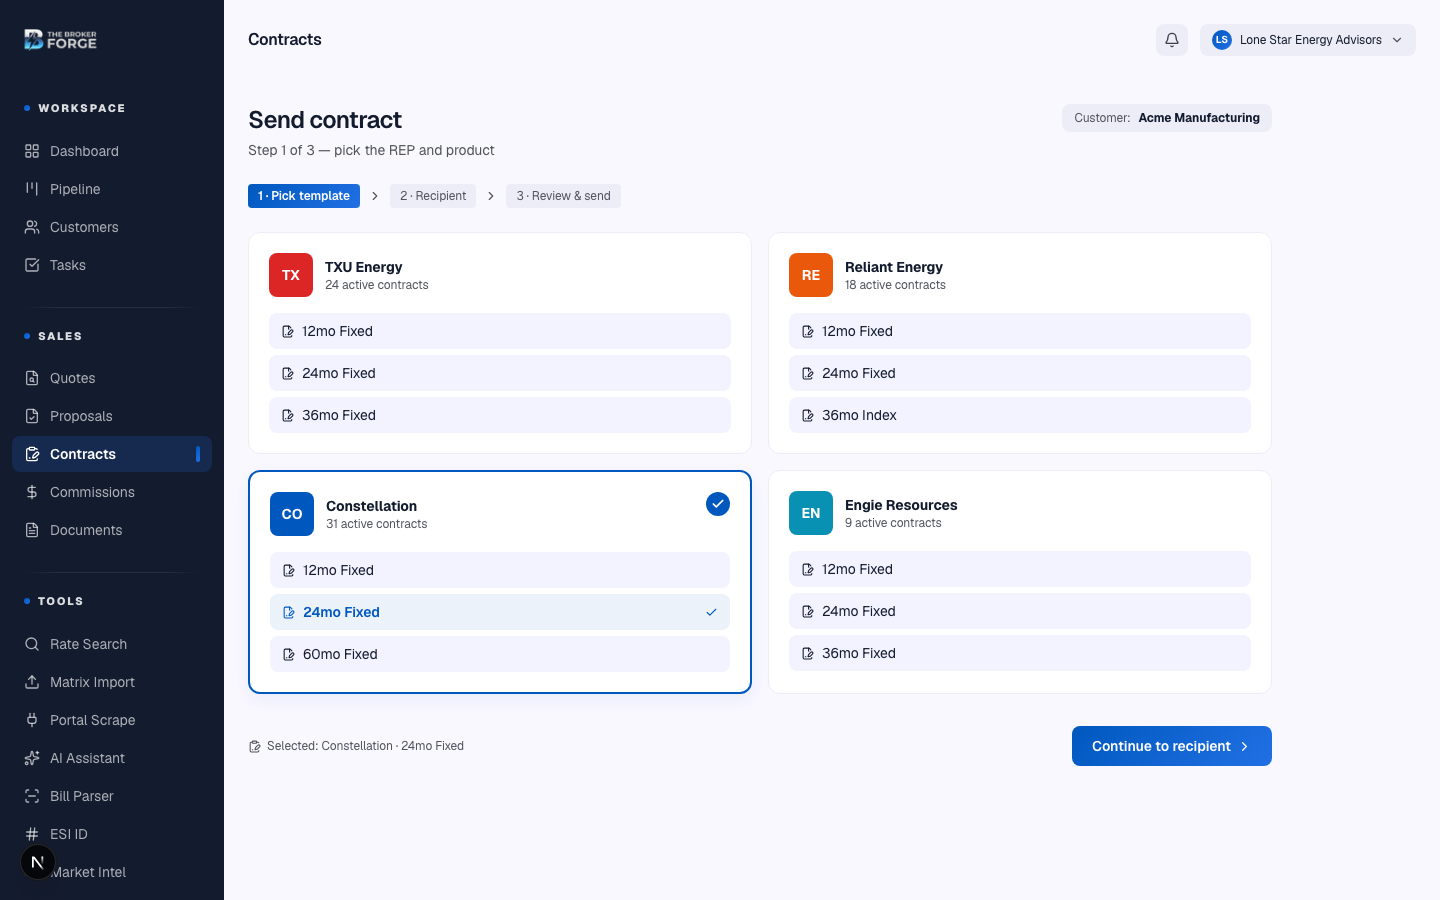Open notifications bell icon
Viewport: 1440px width, 900px height.
pyautogui.click(x=1172, y=40)
